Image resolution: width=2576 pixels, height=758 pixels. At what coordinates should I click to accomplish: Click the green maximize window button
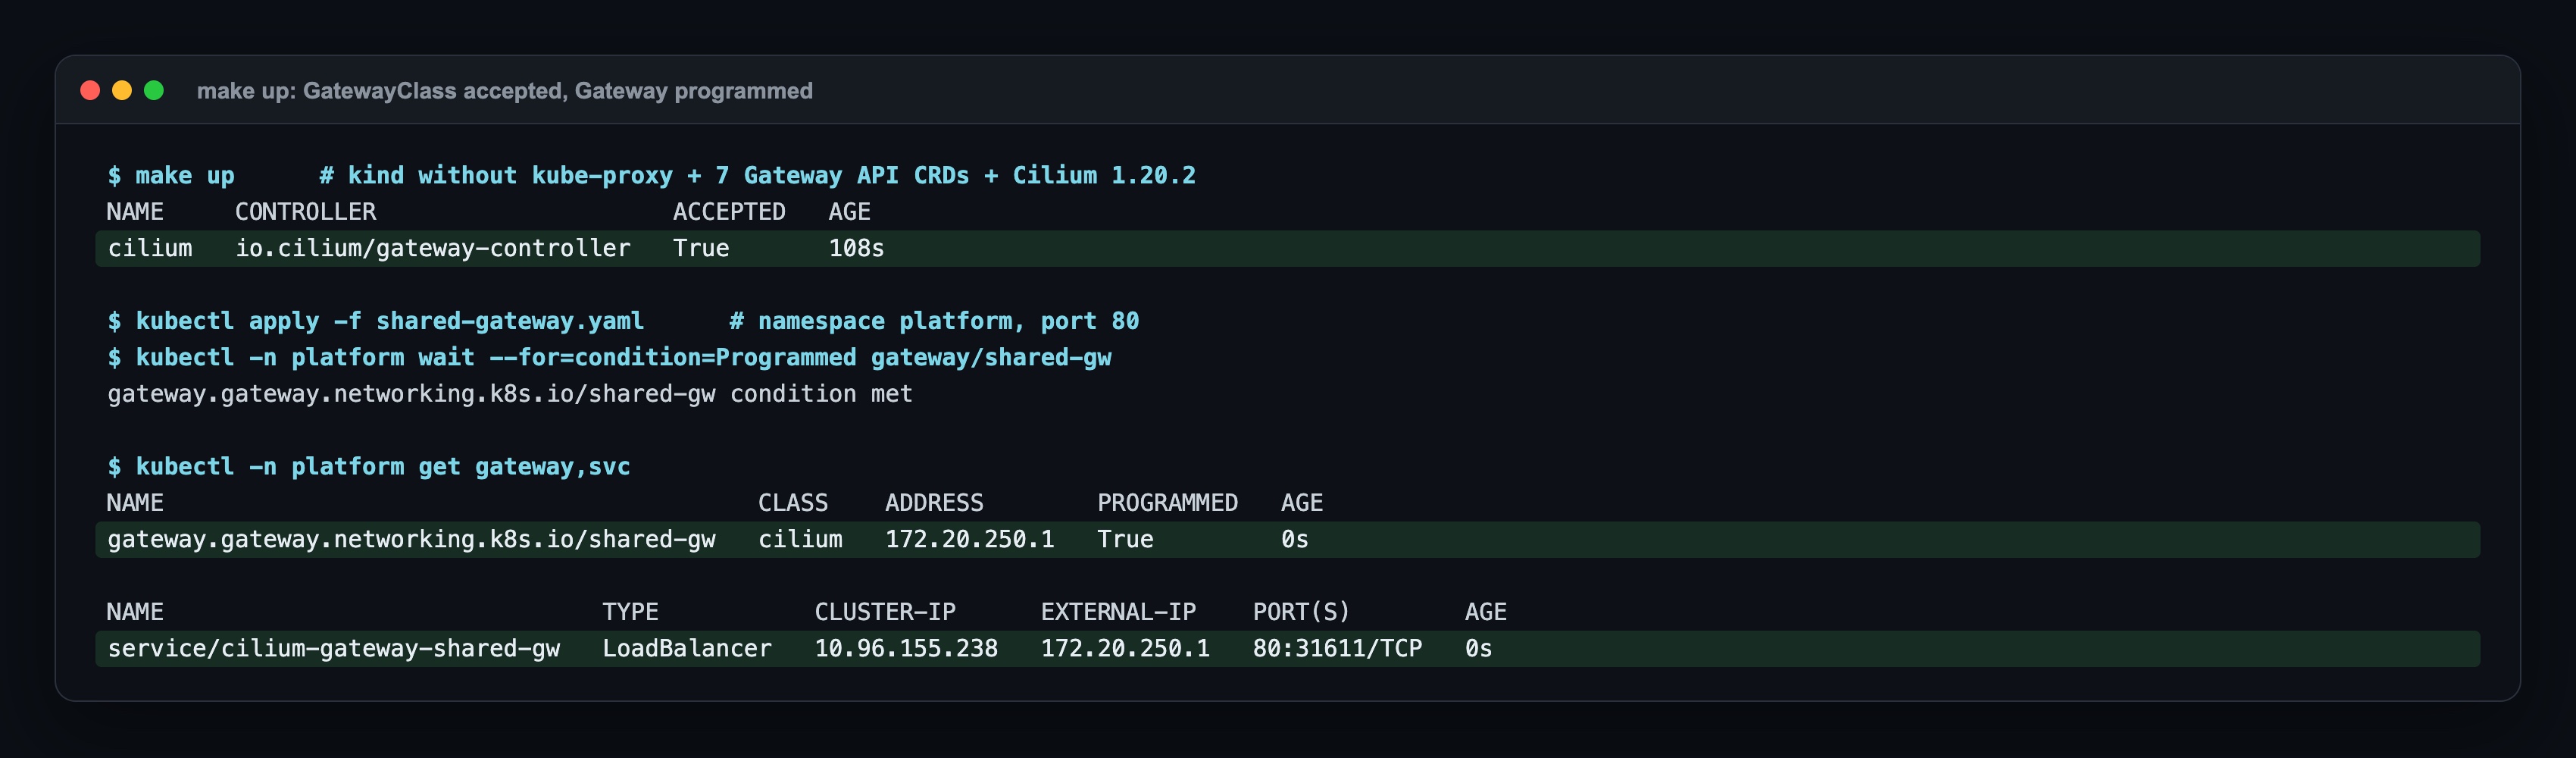(154, 91)
